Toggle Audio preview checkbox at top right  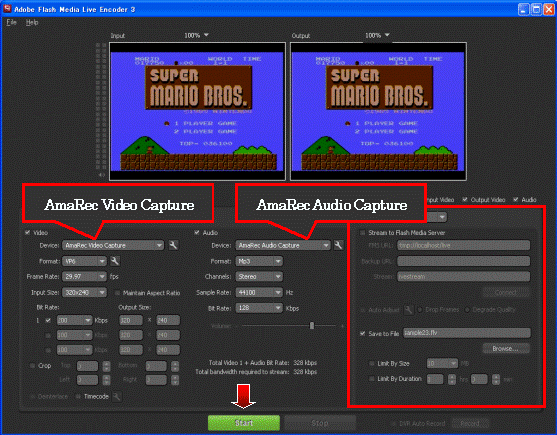click(516, 200)
